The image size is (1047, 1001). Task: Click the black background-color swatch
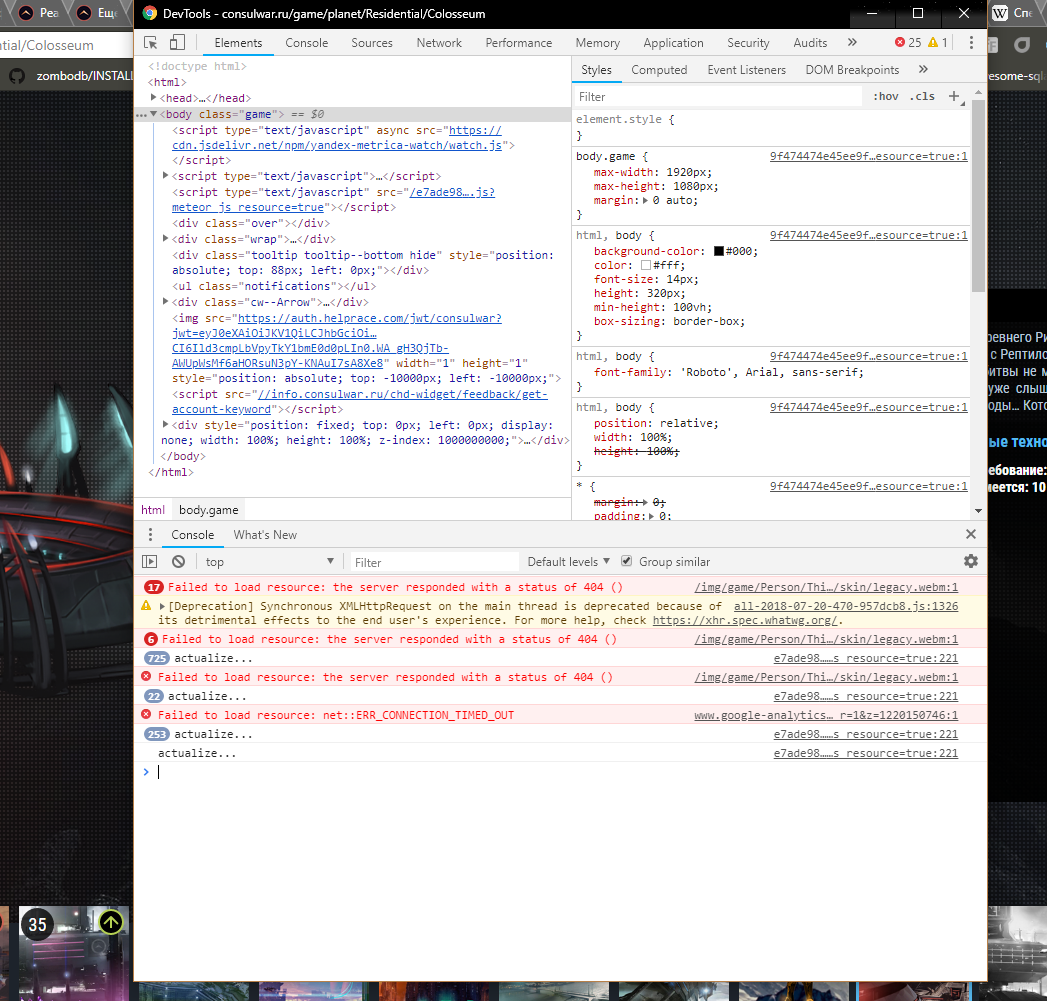[719, 251]
